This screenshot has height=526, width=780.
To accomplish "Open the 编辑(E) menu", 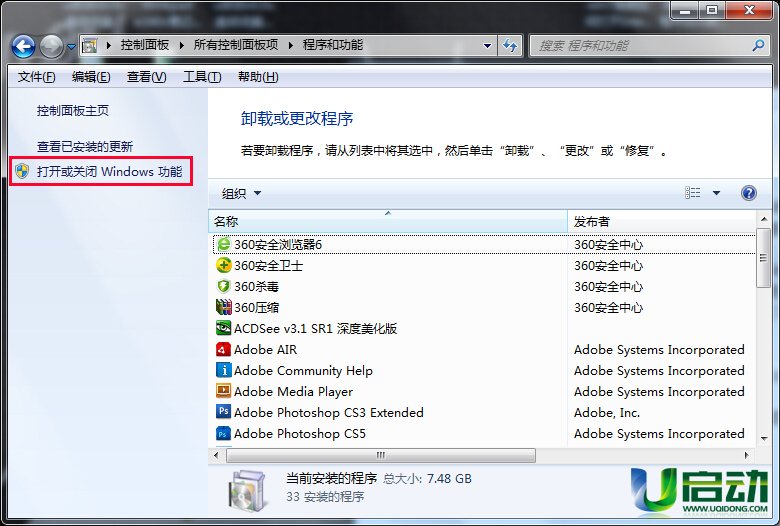I will 91,77.
